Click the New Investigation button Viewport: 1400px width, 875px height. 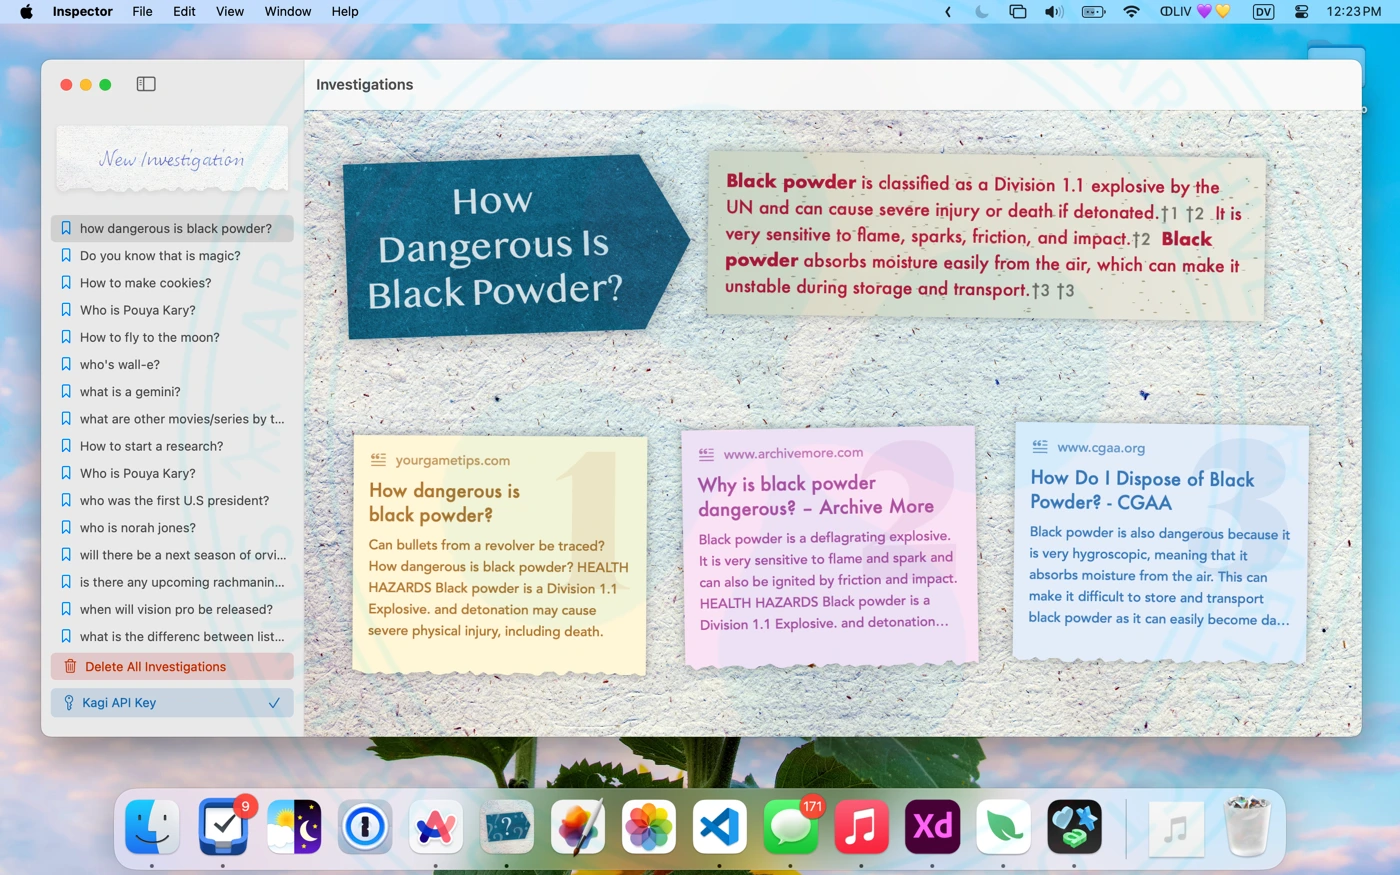pyautogui.click(x=172, y=159)
